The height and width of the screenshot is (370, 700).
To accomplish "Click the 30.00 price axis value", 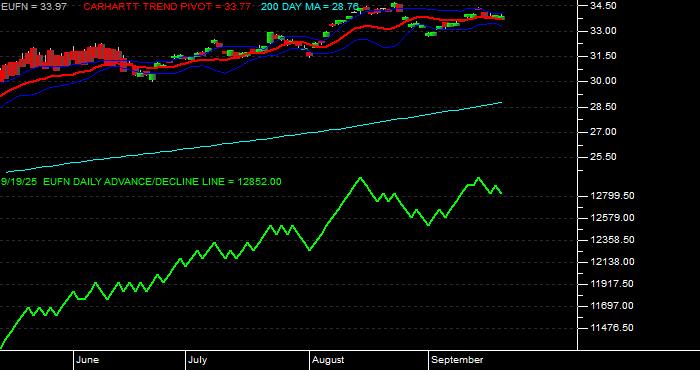I will pyautogui.click(x=604, y=81).
